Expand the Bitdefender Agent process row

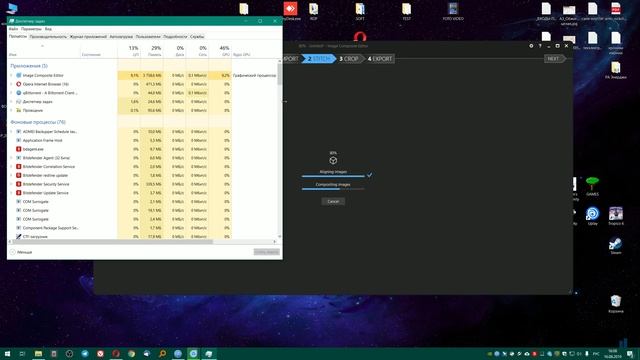click(11, 158)
